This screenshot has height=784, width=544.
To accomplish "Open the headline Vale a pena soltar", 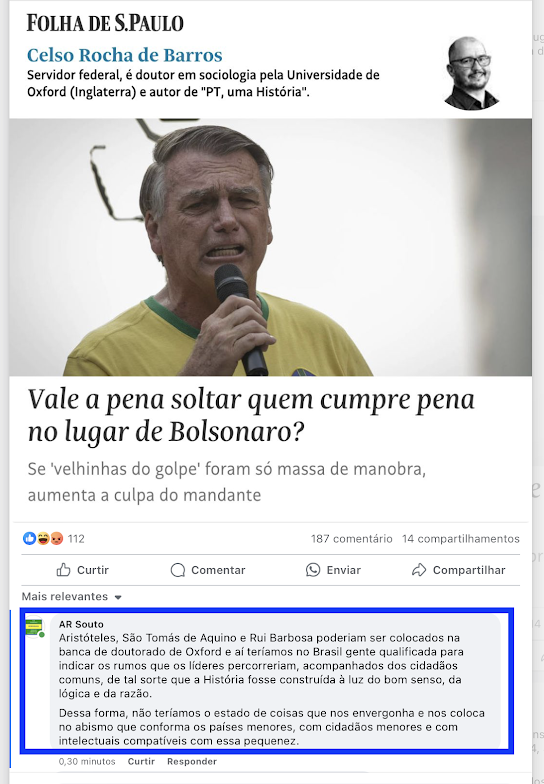I will (x=251, y=415).
